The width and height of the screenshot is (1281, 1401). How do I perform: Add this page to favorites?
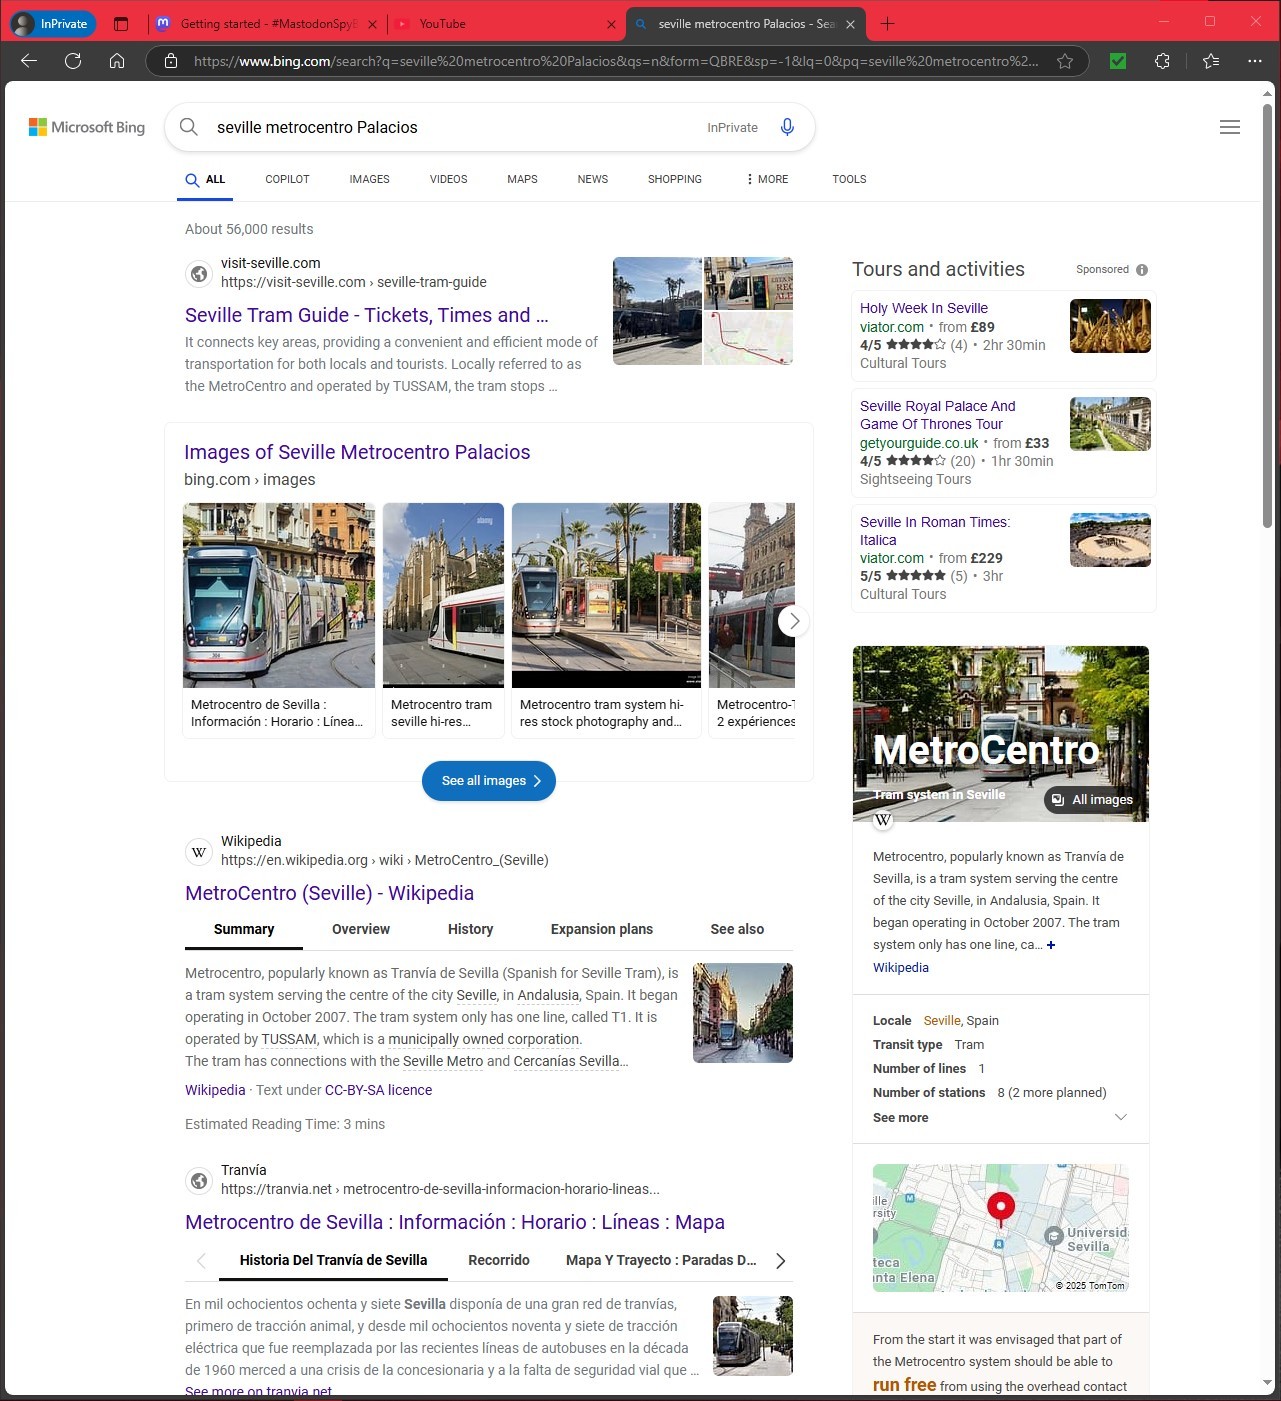(x=1065, y=61)
